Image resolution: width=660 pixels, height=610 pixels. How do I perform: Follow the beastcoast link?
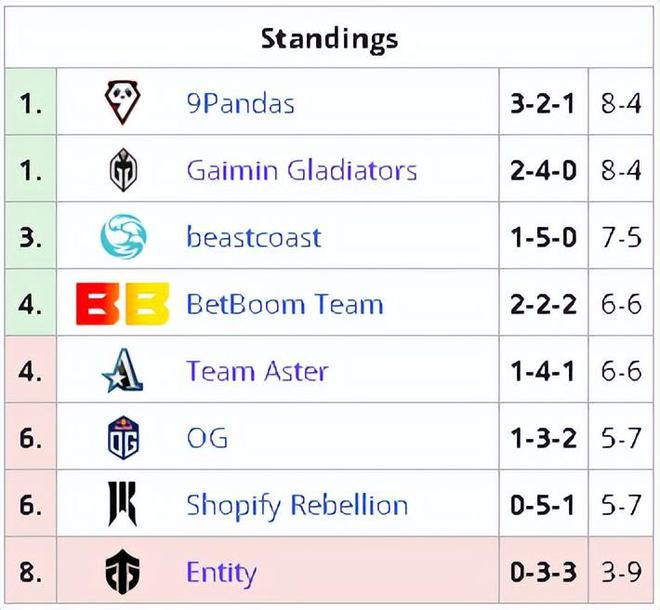254,237
